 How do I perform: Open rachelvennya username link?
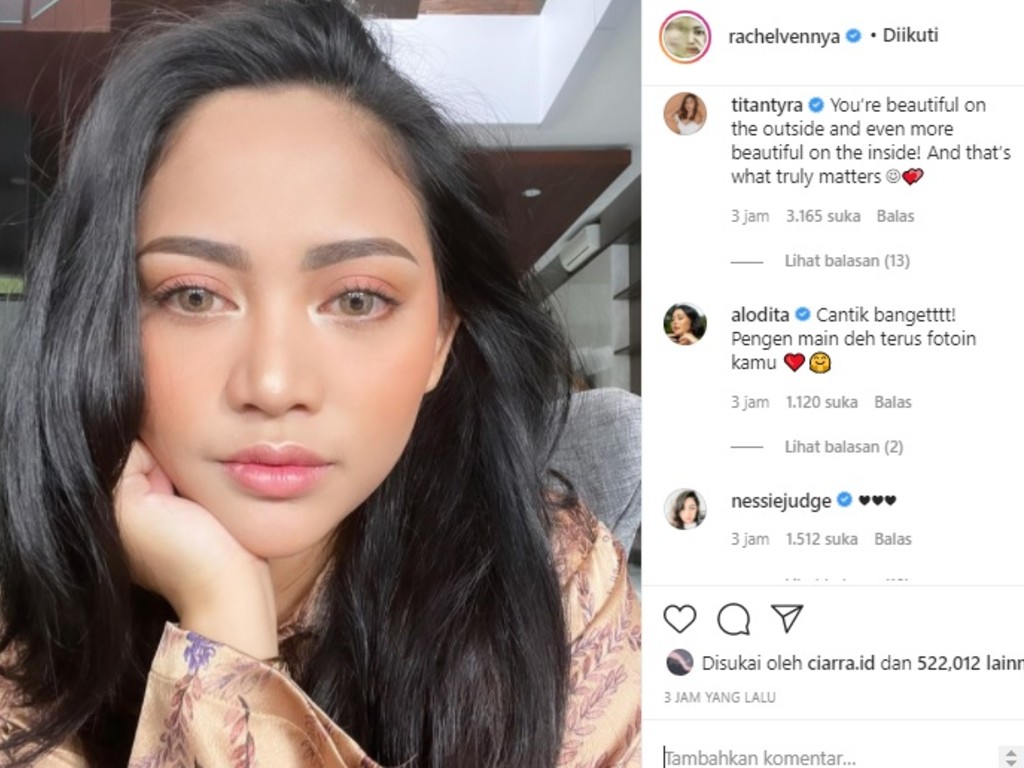(x=784, y=37)
